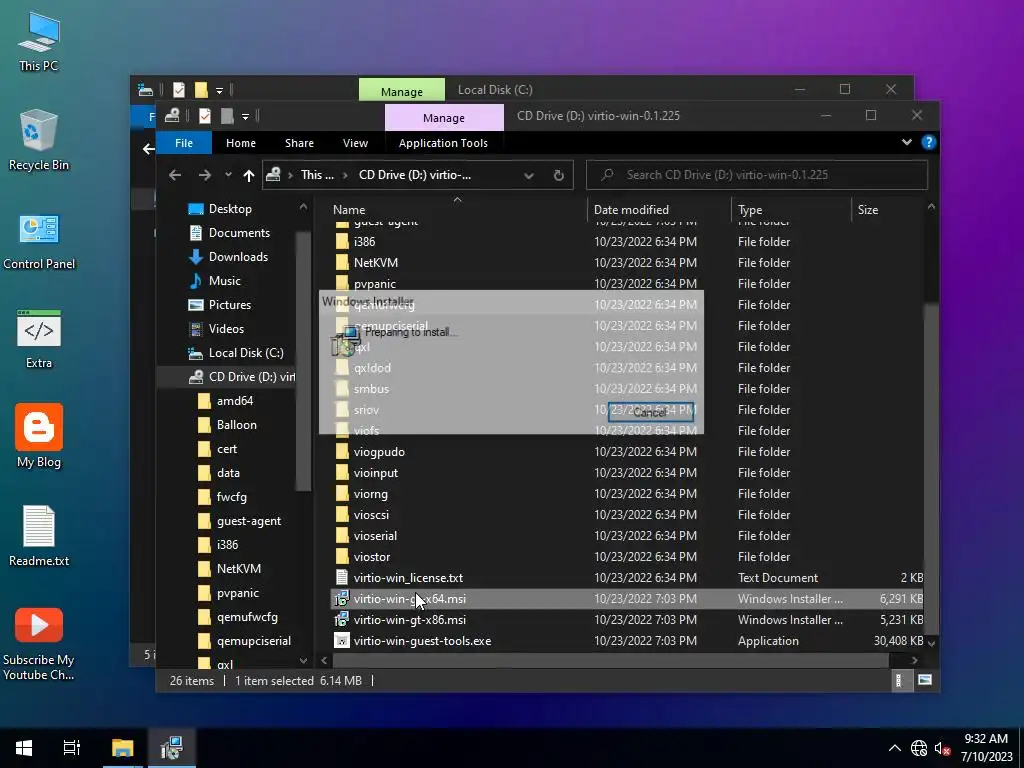Click the Refresh button in address bar

click(558, 175)
